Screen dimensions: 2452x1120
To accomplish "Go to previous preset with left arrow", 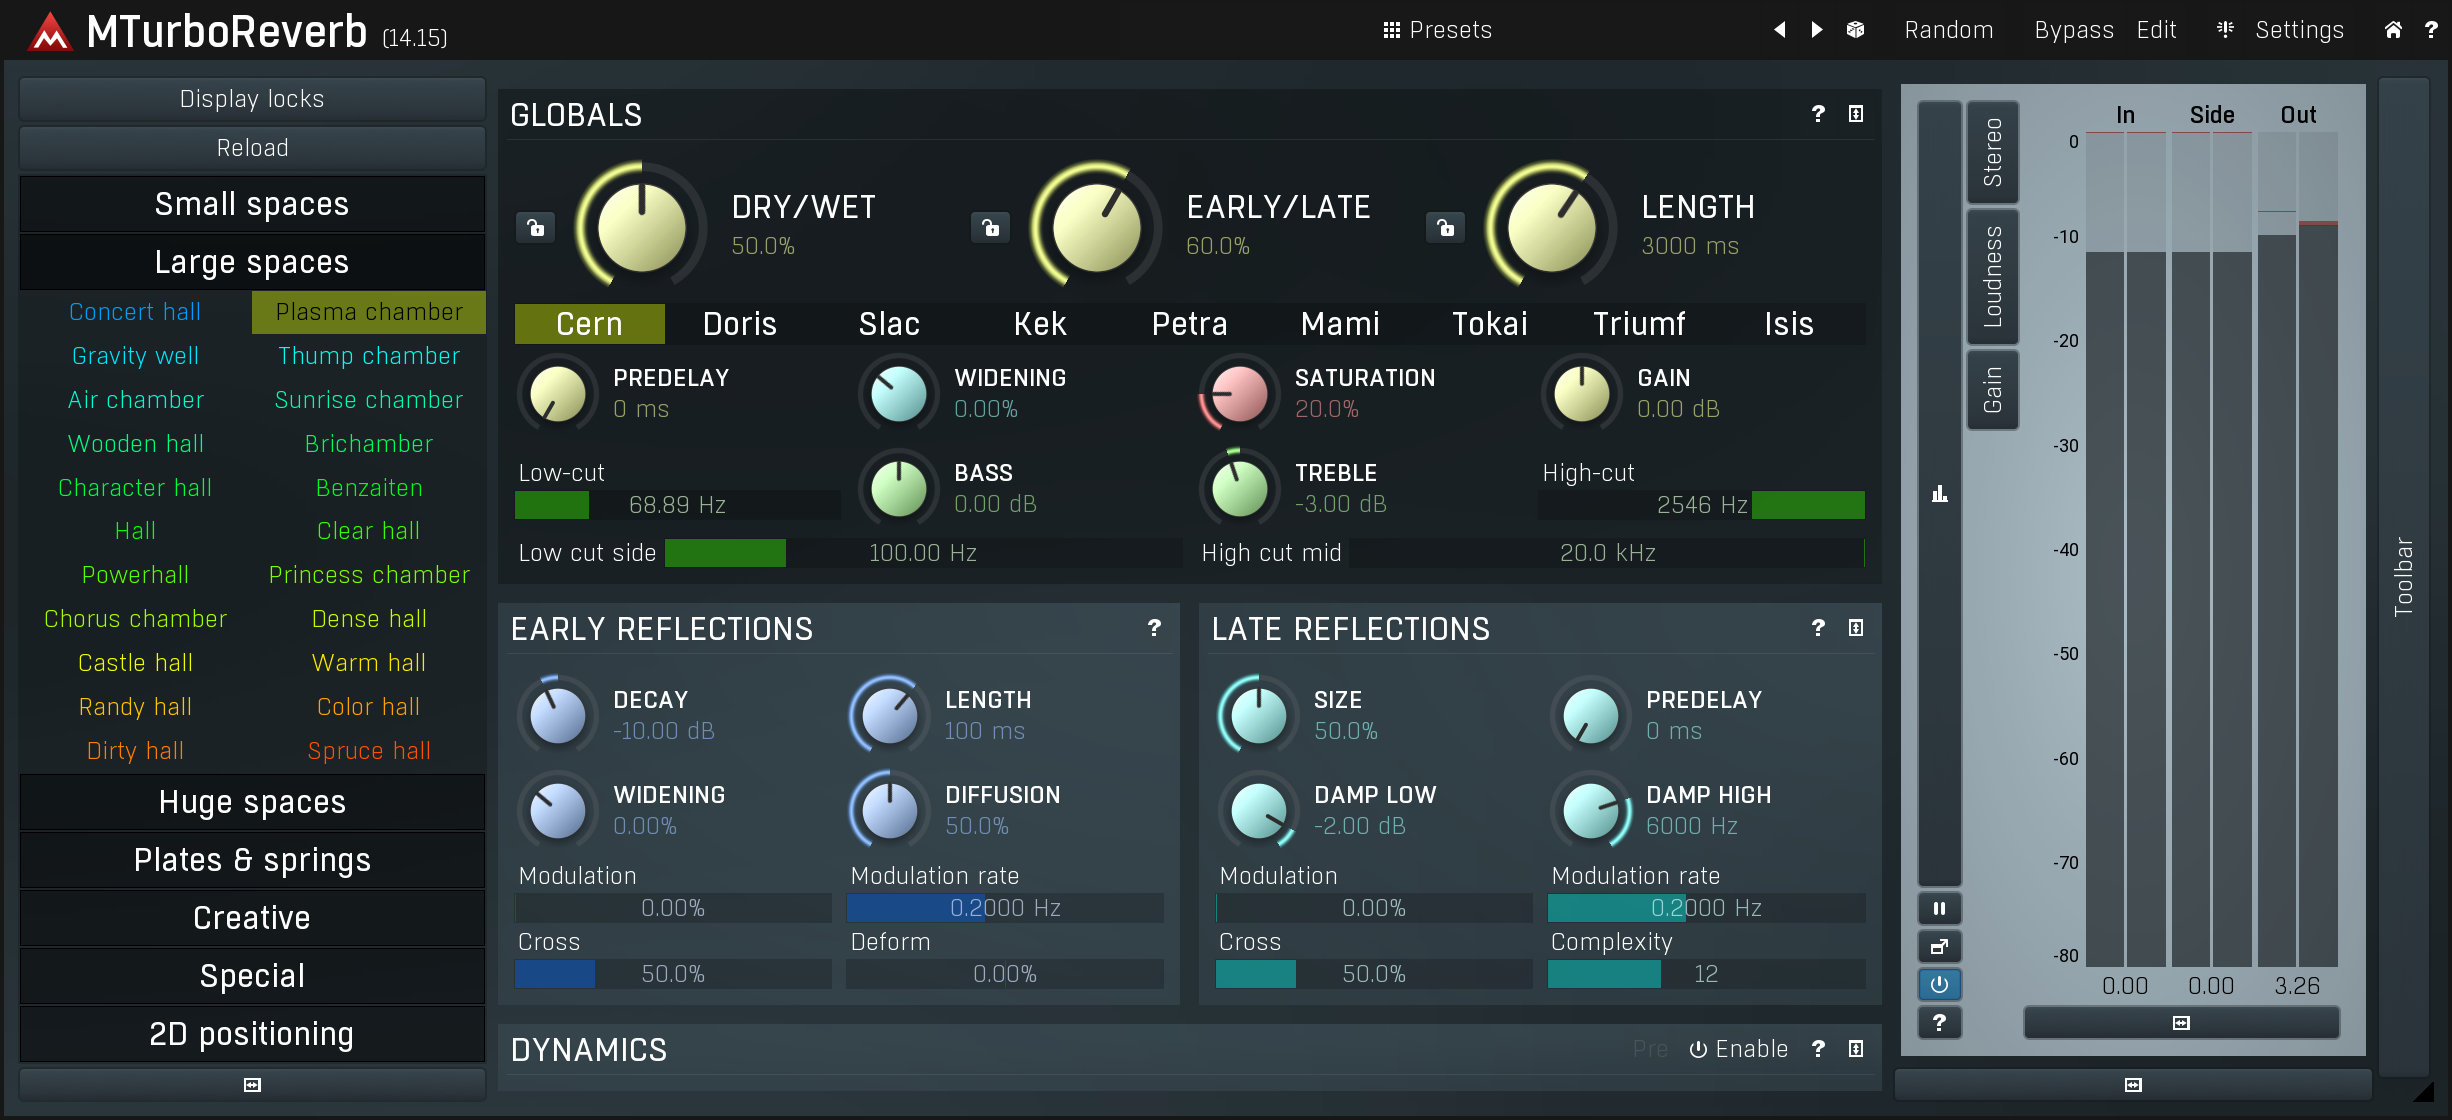I will click(x=1780, y=30).
